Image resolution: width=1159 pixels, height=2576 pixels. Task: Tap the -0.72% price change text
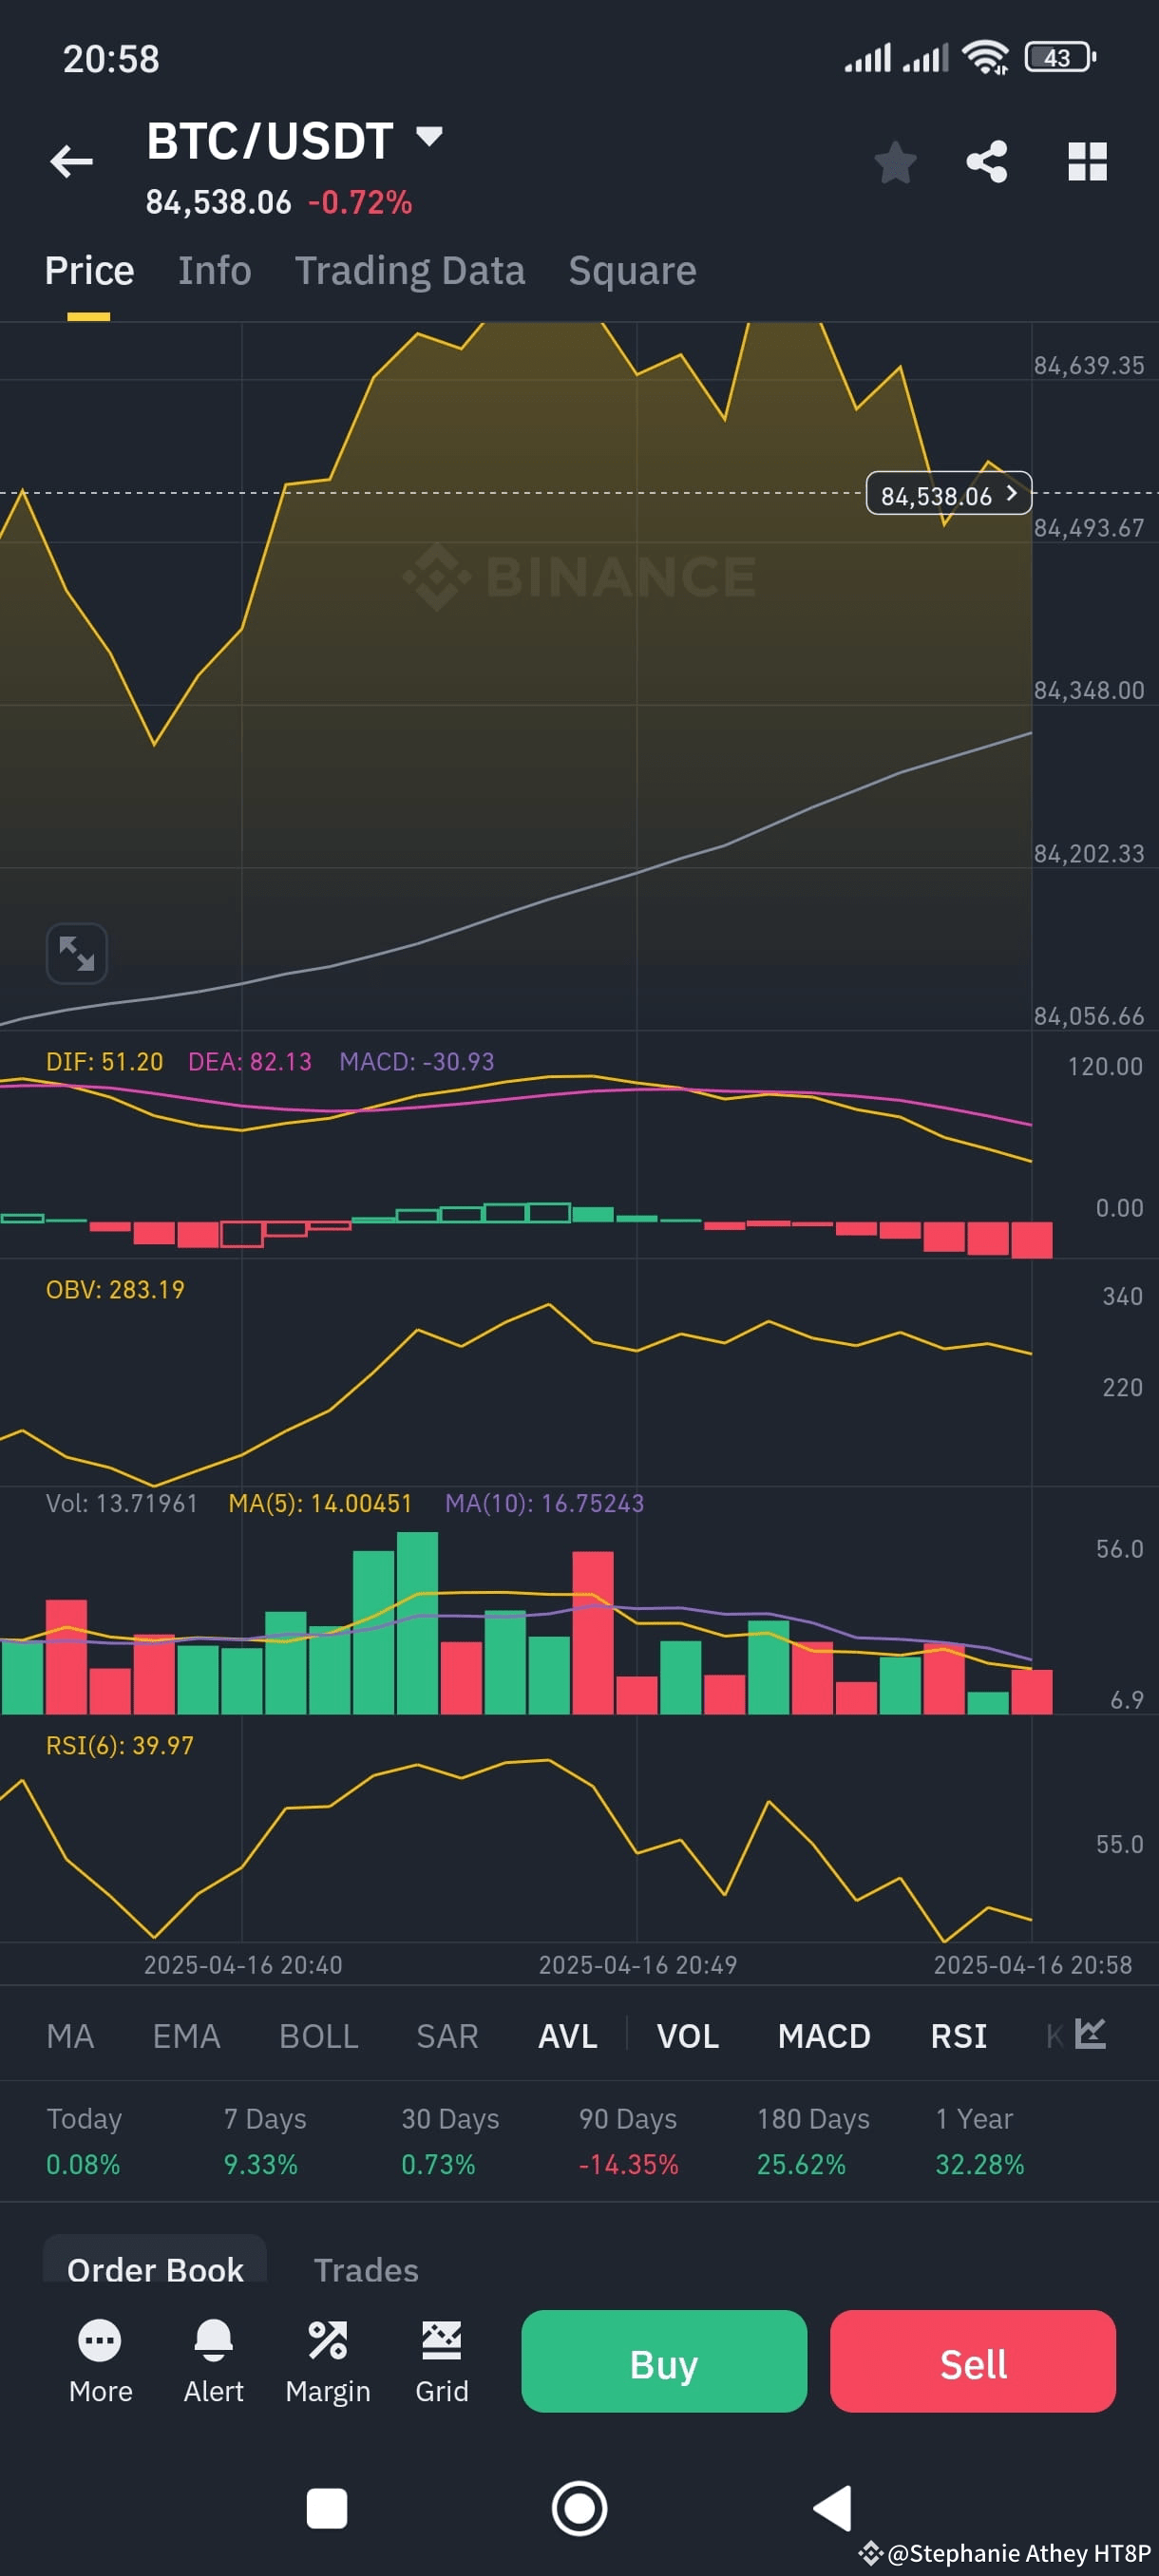[360, 203]
